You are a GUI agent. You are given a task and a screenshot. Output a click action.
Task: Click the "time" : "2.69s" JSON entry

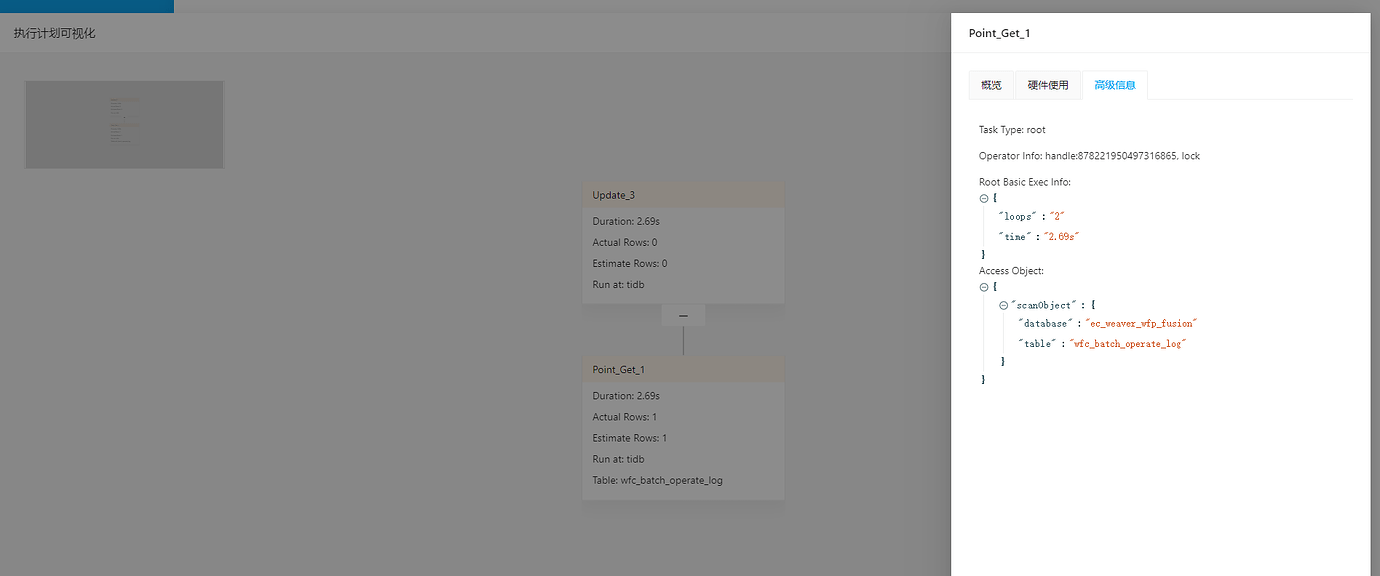1039,236
